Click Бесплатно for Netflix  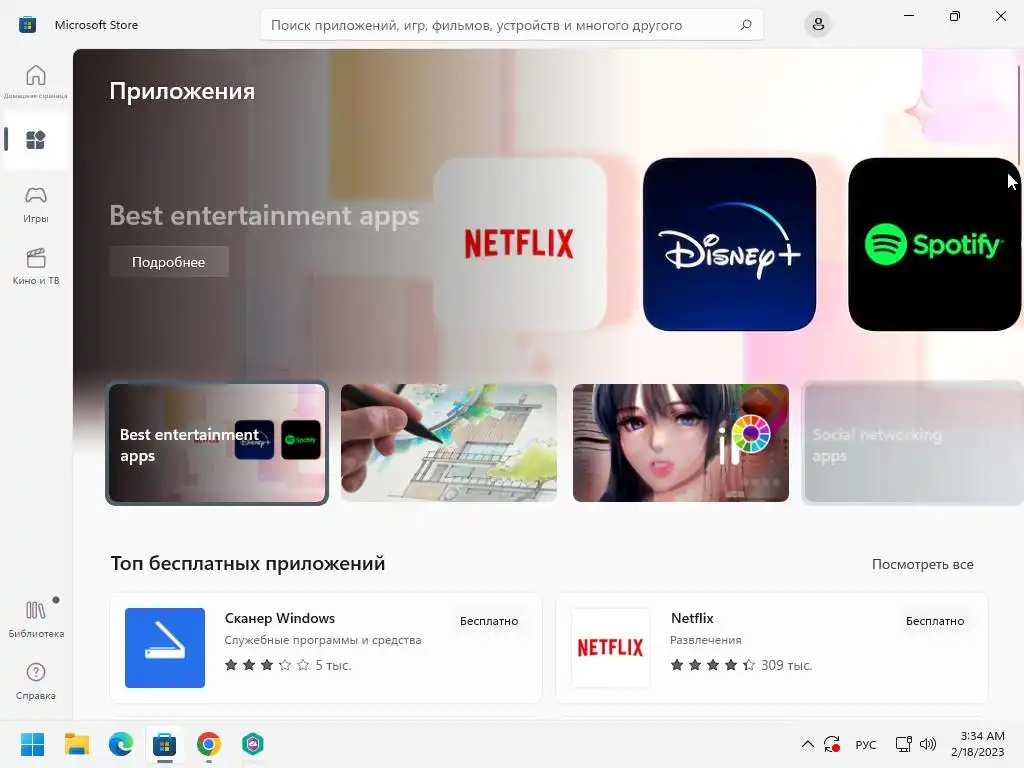[935, 621]
